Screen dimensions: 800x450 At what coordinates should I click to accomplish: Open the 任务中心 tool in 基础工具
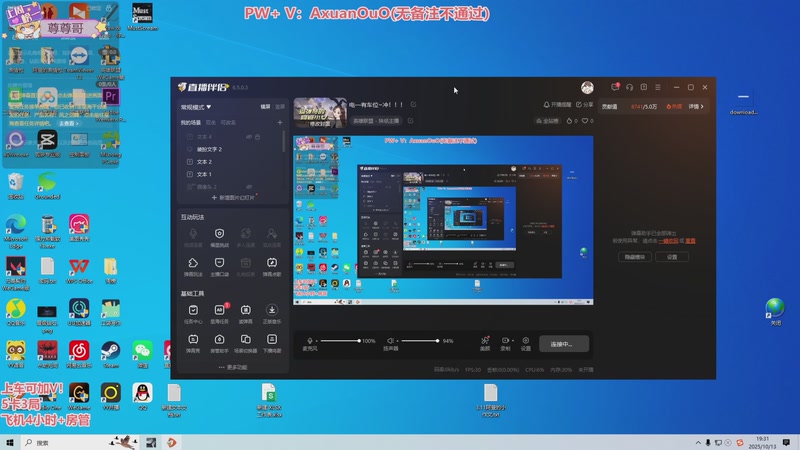click(193, 313)
